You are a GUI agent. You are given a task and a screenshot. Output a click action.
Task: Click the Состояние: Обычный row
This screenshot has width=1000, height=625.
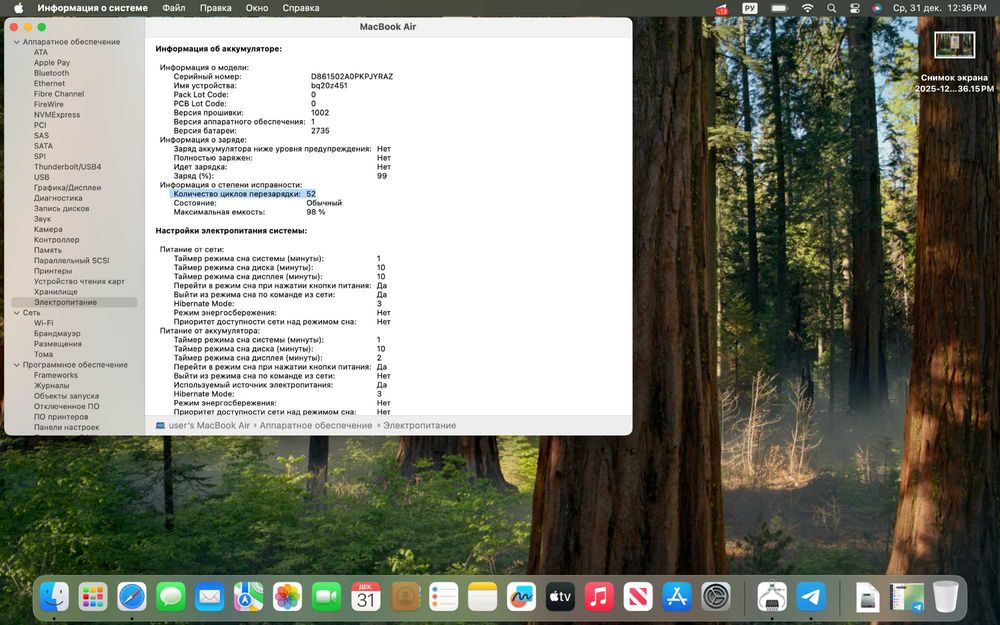(x=258, y=203)
